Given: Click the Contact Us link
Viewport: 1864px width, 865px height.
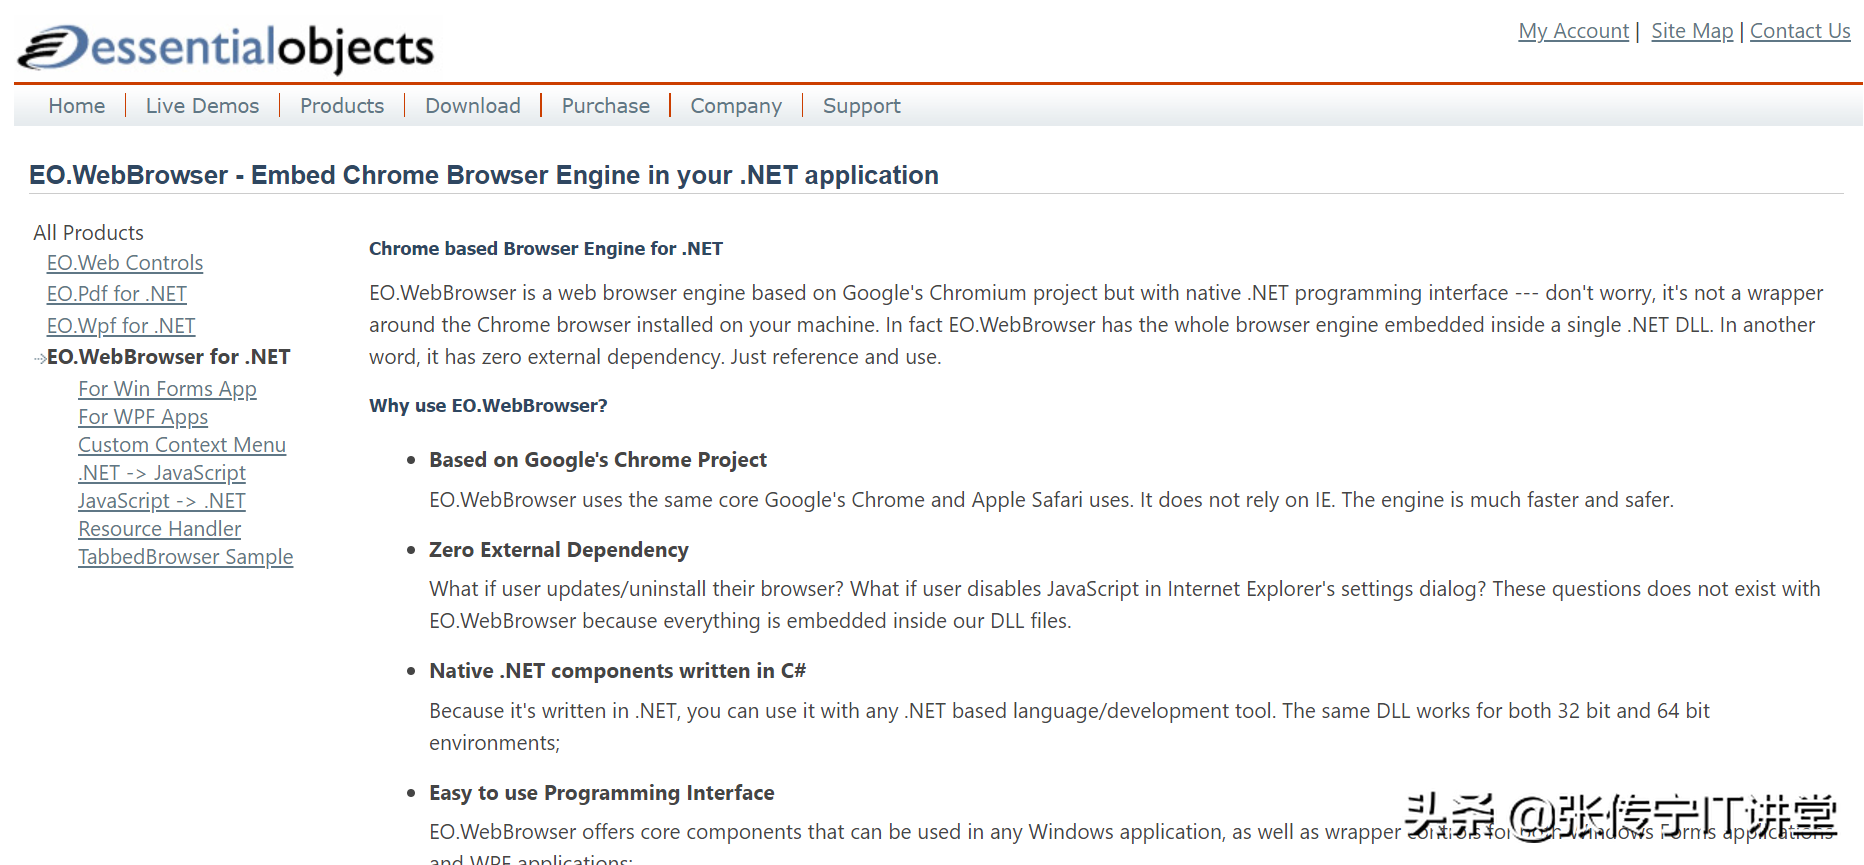Looking at the screenshot, I should point(1800,31).
